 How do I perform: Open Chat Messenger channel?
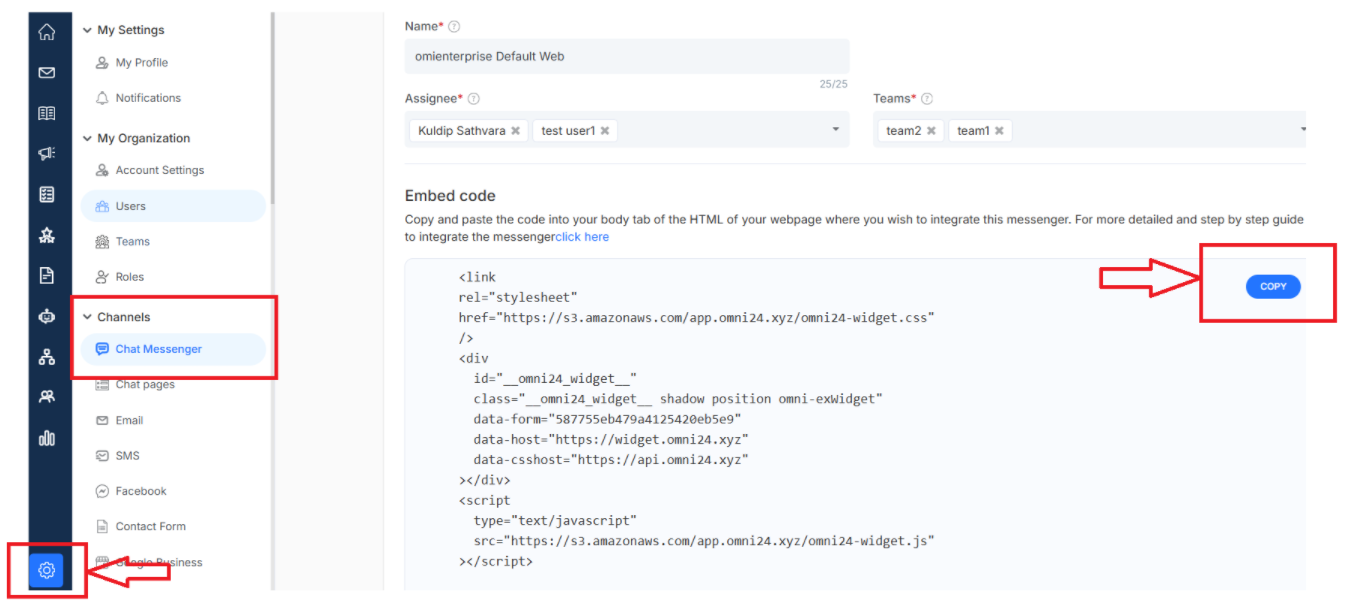tap(174, 349)
